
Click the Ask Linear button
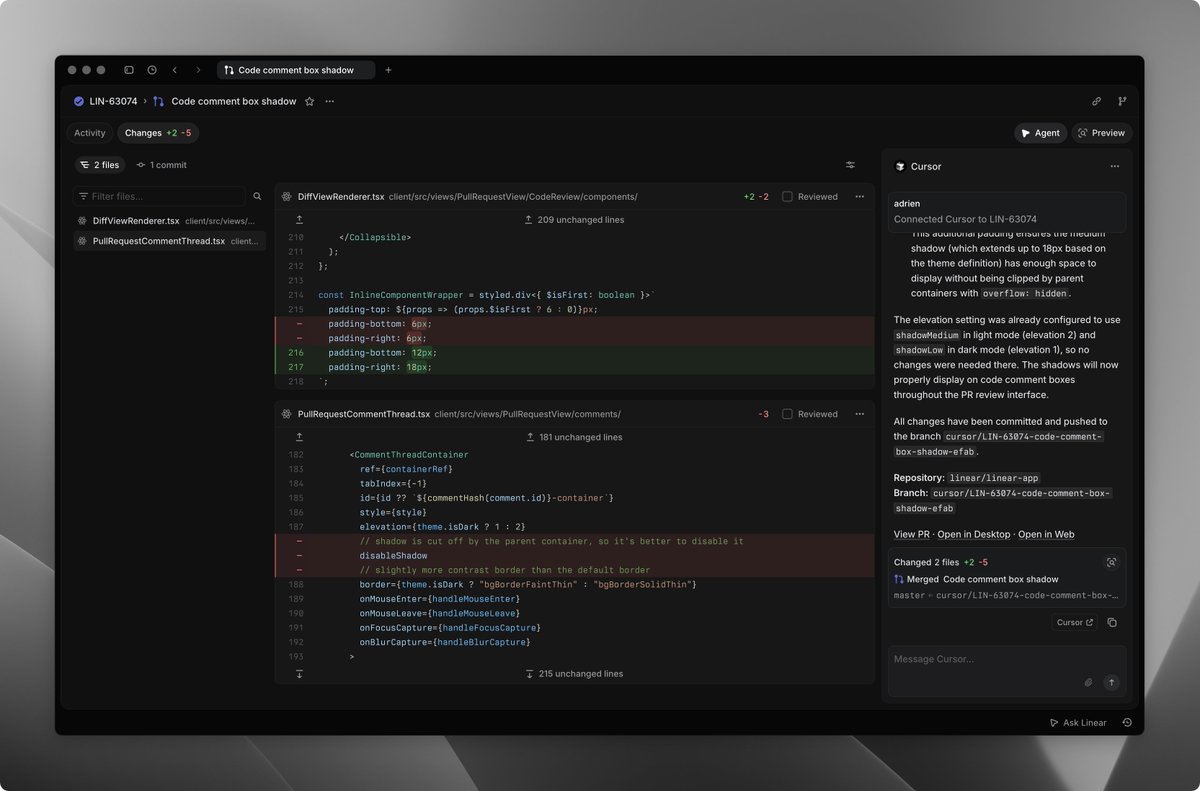tap(1078, 722)
